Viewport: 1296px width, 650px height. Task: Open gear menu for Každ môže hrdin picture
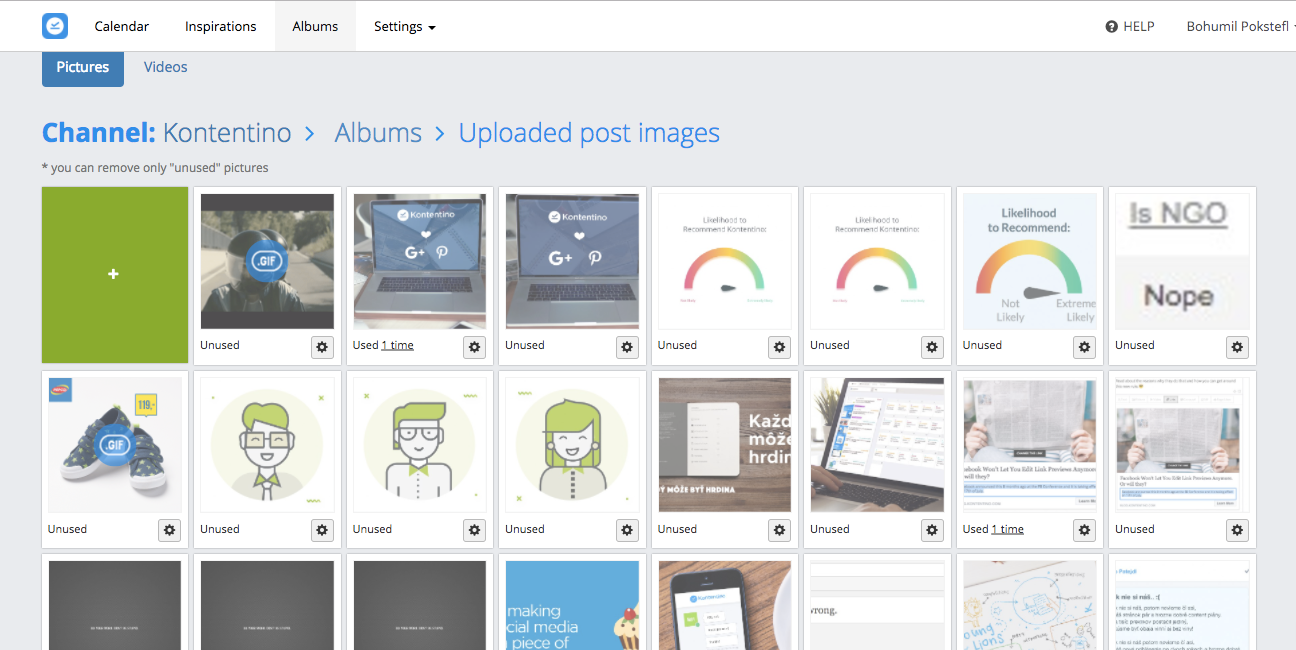(780, 530)
